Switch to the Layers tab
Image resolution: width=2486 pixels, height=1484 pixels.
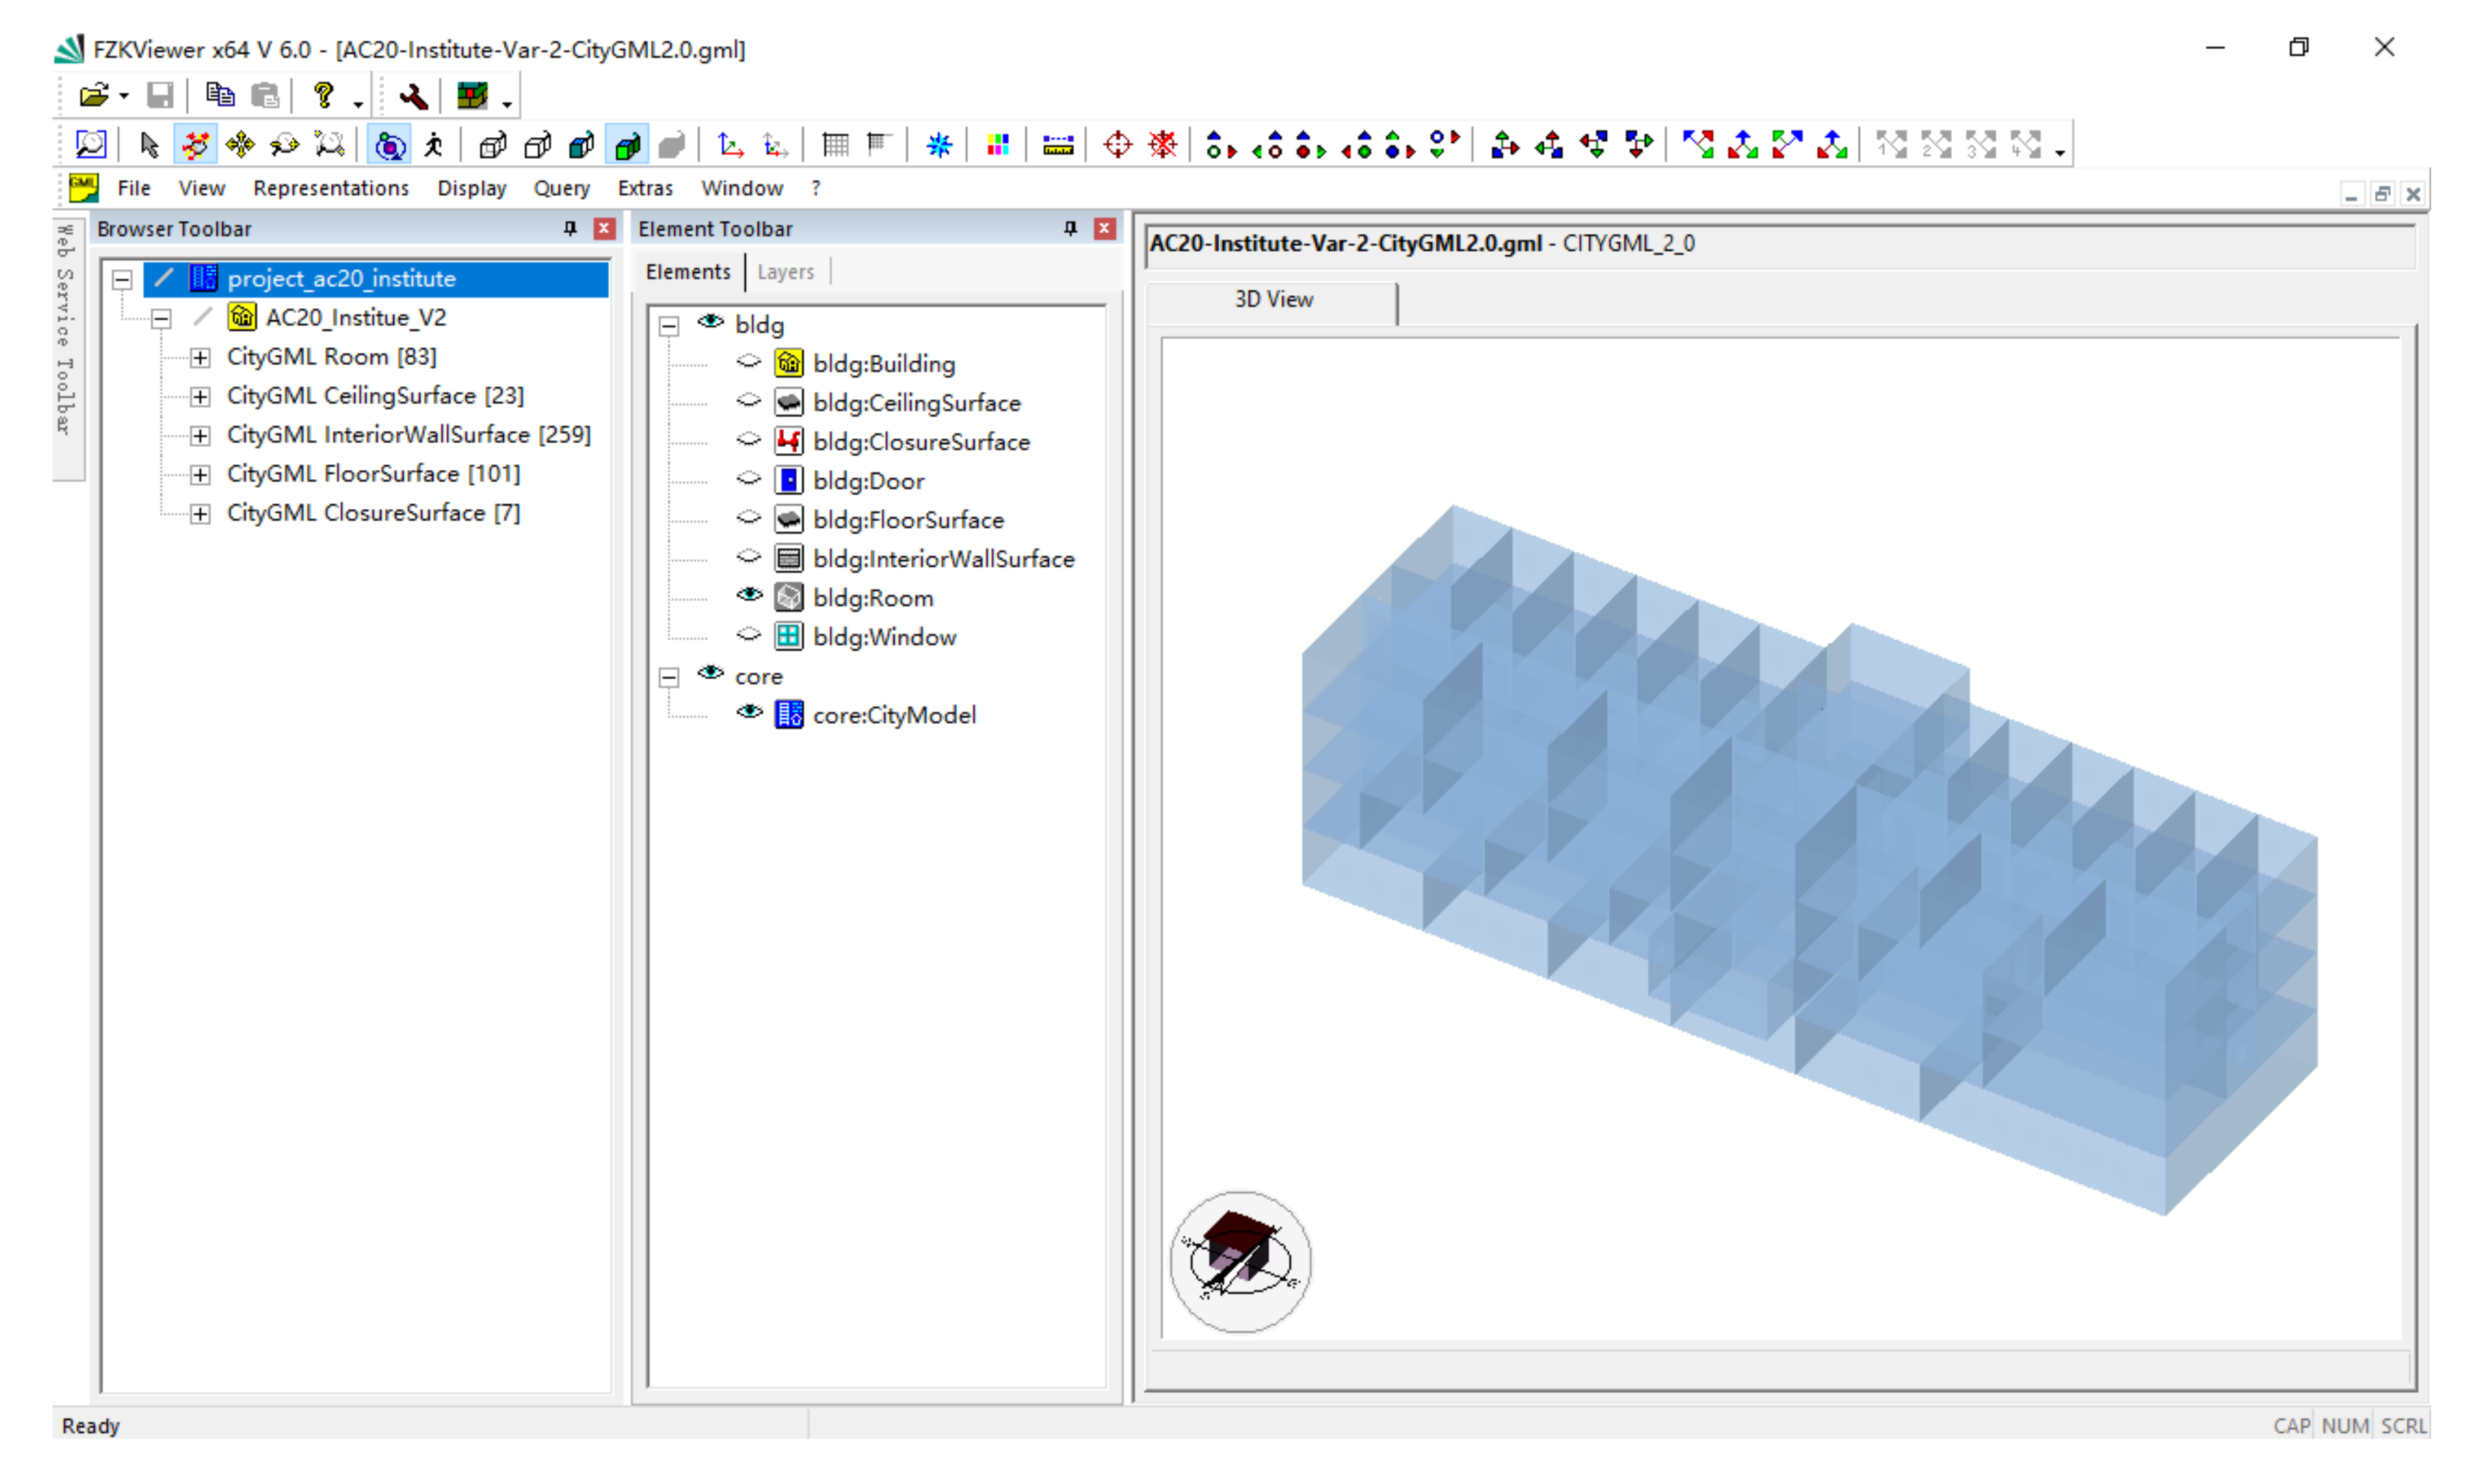pyautogui.click(x=785, y=272)
